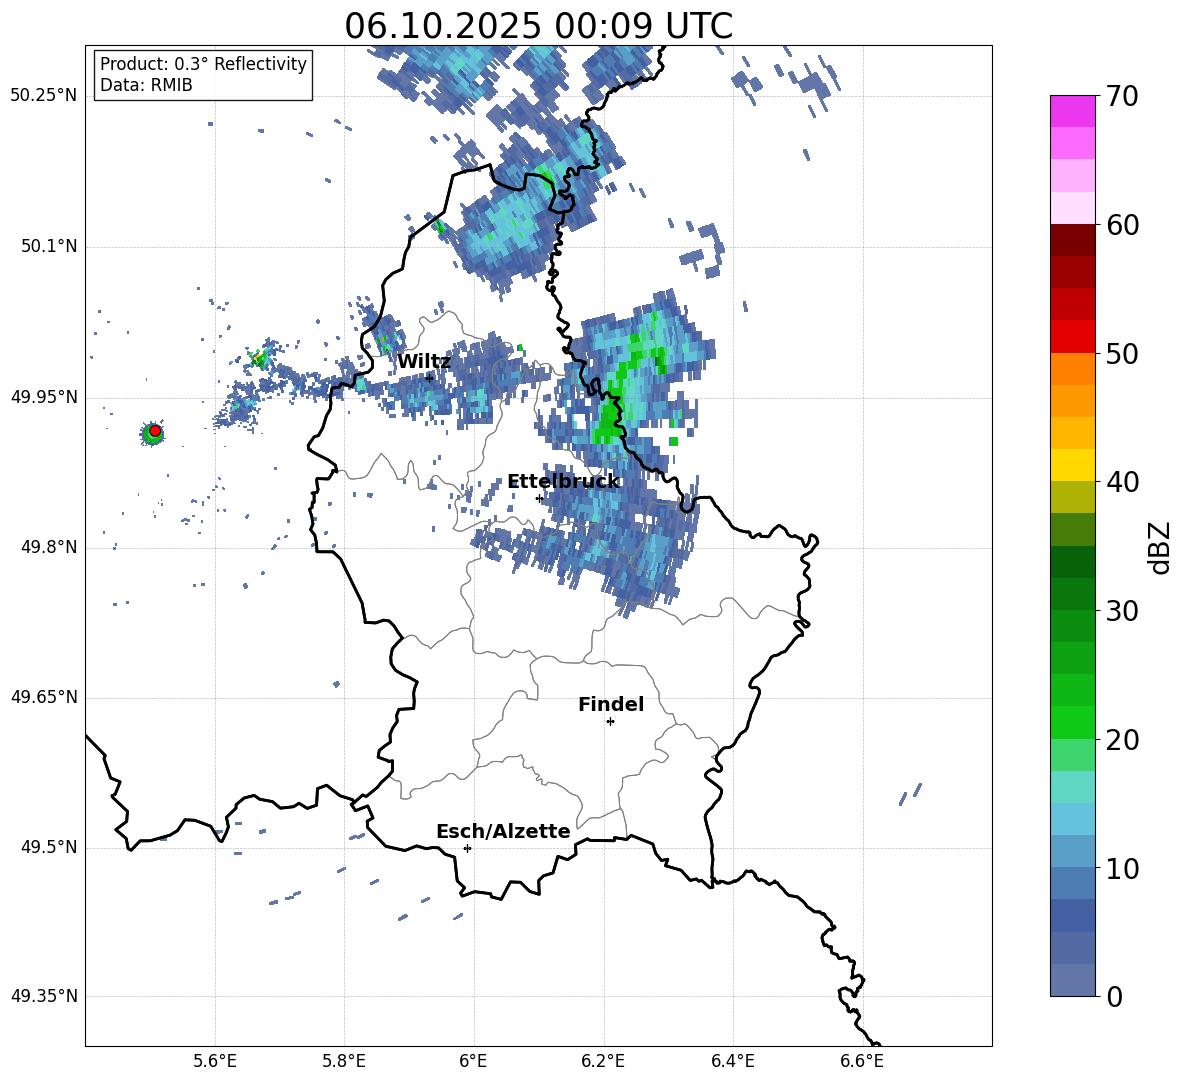Screen dimensions: 1184x1081
Task: Click the cross marker below Ettelbruck label
Action: 539,498
